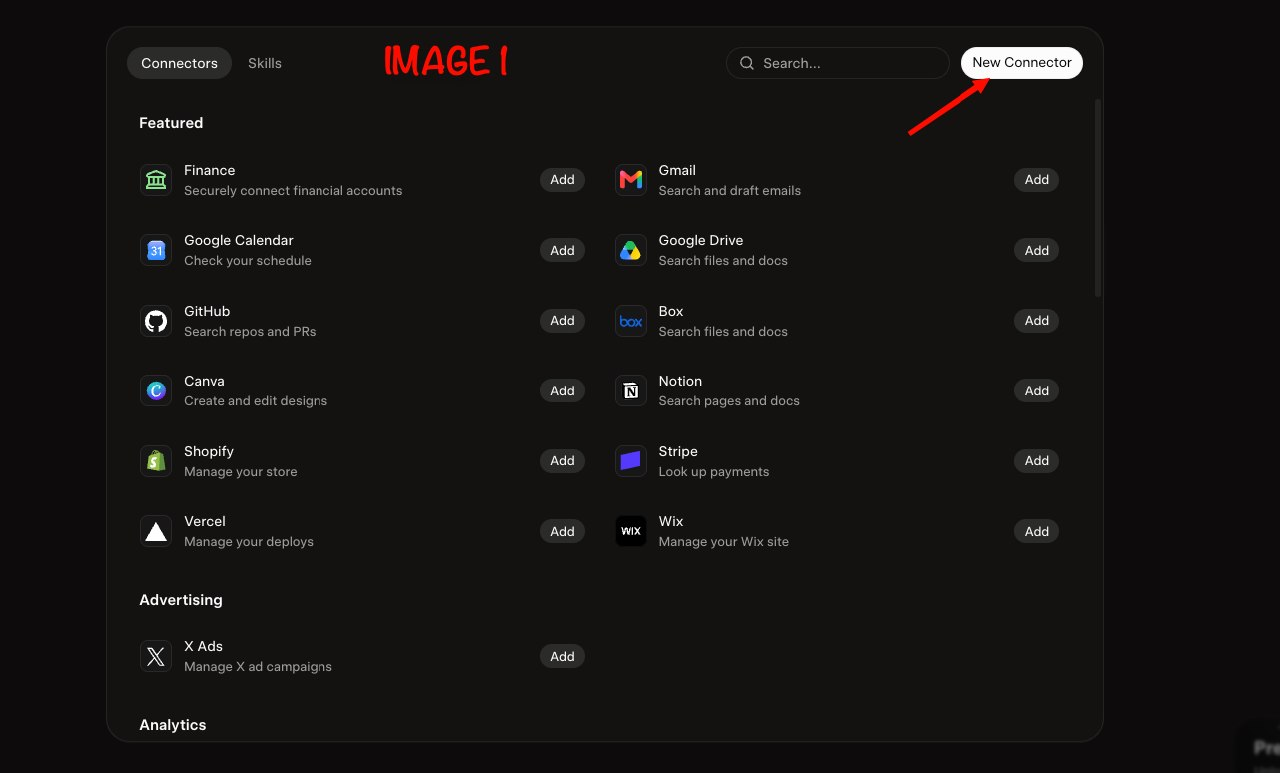Add the Box connector
Viewport: 1280px width, 773px height.
click(1037, 321)
